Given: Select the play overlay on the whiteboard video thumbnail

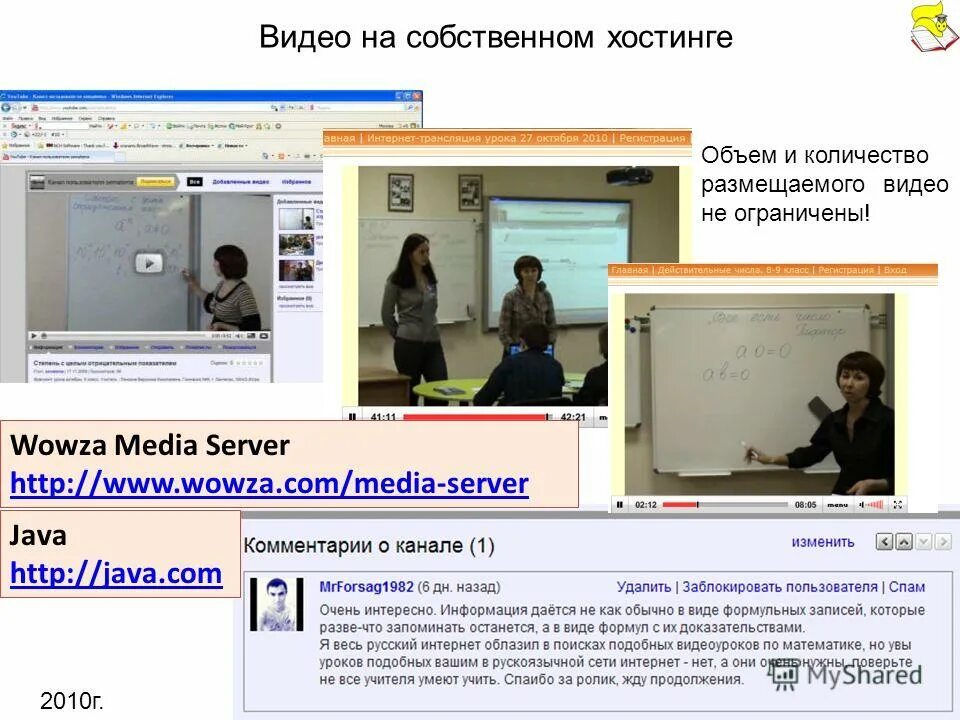Looking at the screenshot, I should [150, 261].
